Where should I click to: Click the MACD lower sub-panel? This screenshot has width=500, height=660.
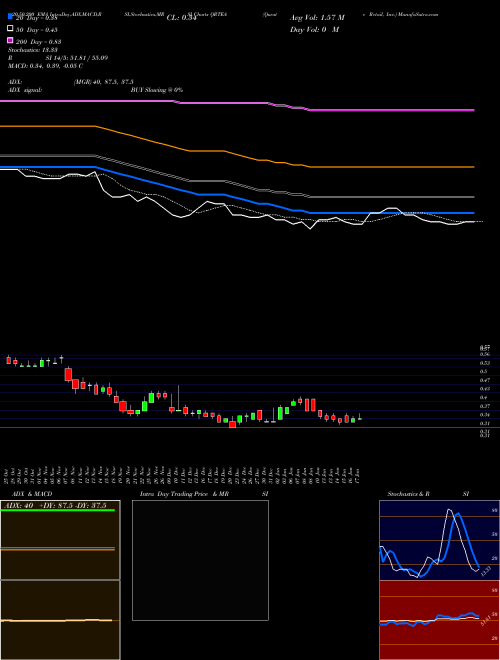coord(60,620)
